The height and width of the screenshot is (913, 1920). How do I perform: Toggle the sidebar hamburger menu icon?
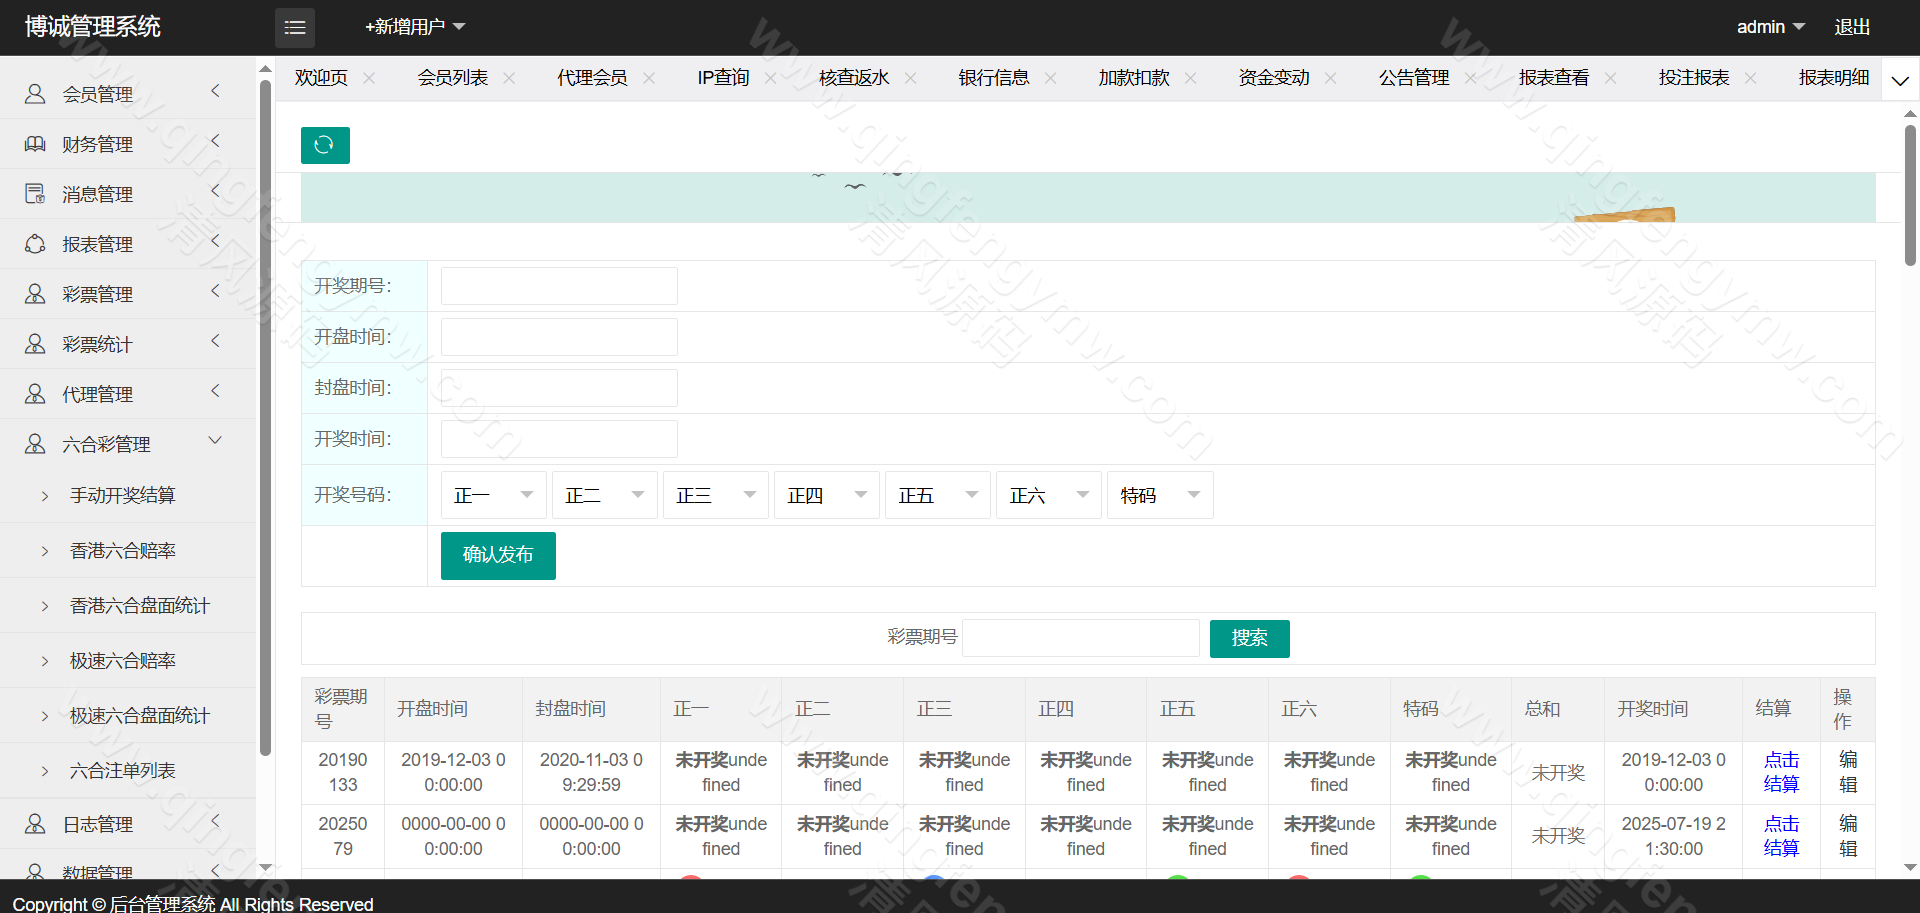(x=295, y=28)
